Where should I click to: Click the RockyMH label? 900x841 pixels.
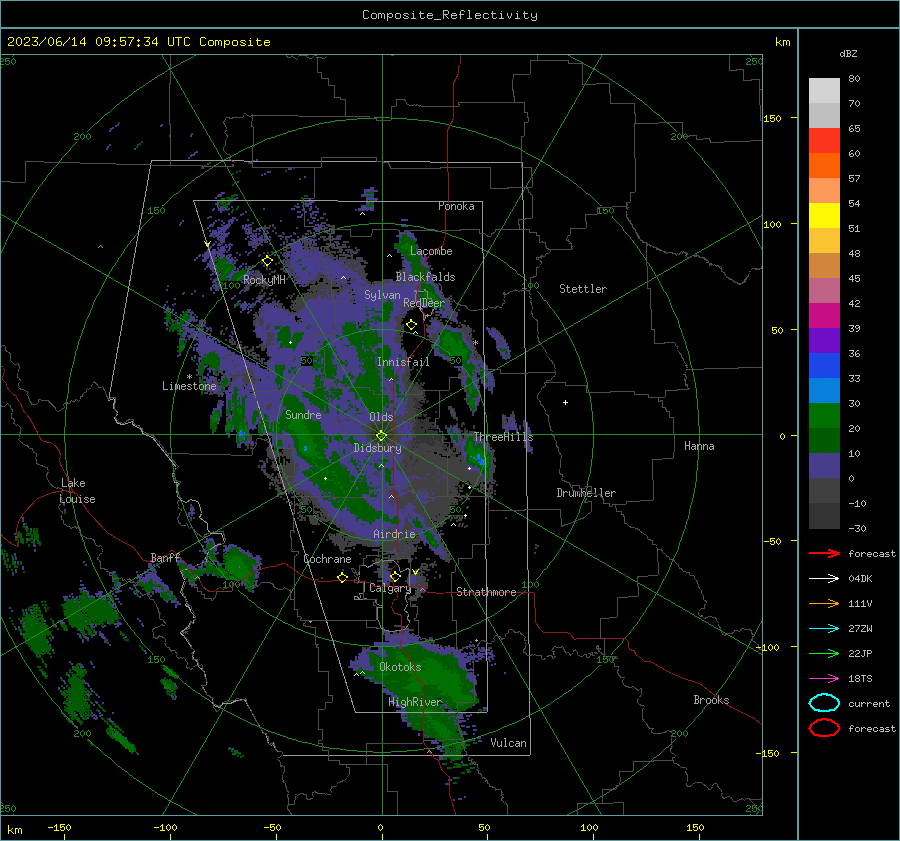click(x=265, y=280)
